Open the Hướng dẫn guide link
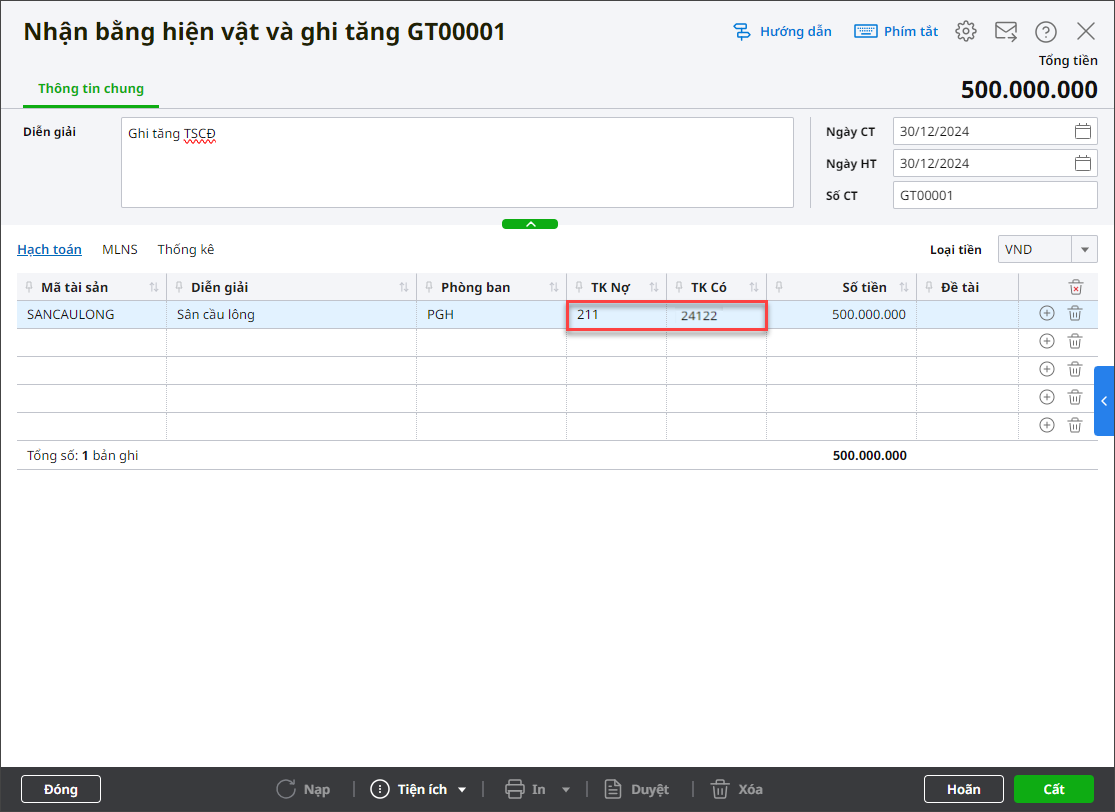The image size is (1115, 812). pos(782,31)
